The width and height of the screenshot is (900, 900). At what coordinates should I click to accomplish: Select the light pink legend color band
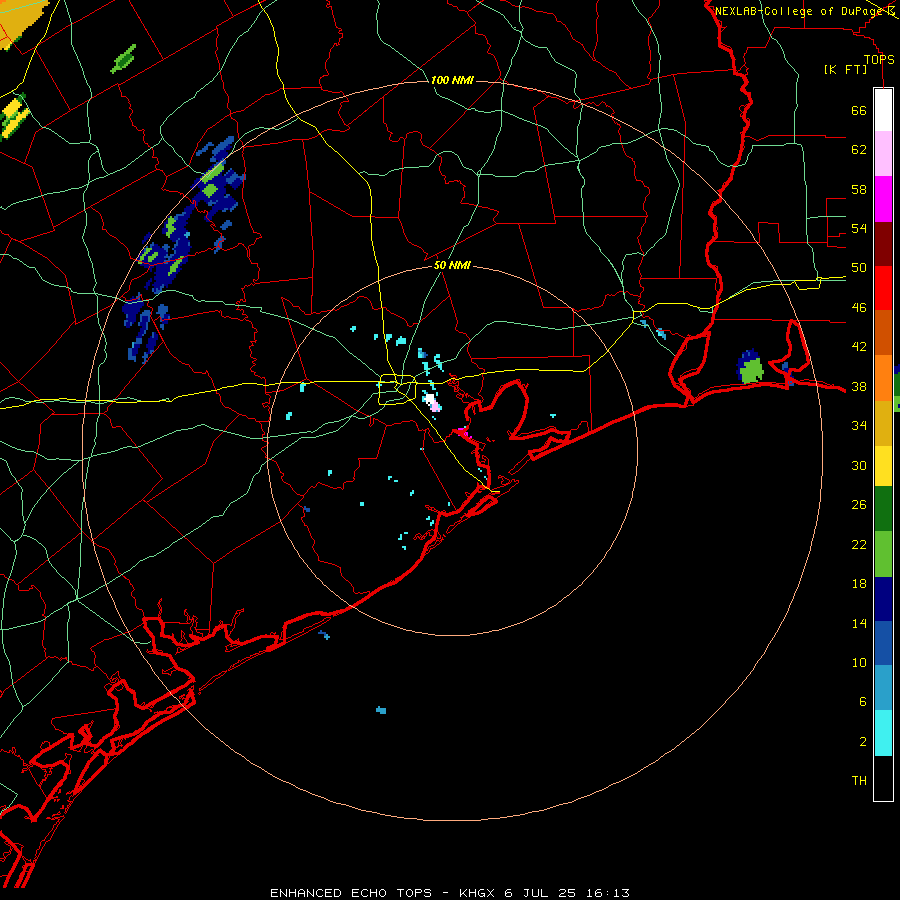(883, 153)
